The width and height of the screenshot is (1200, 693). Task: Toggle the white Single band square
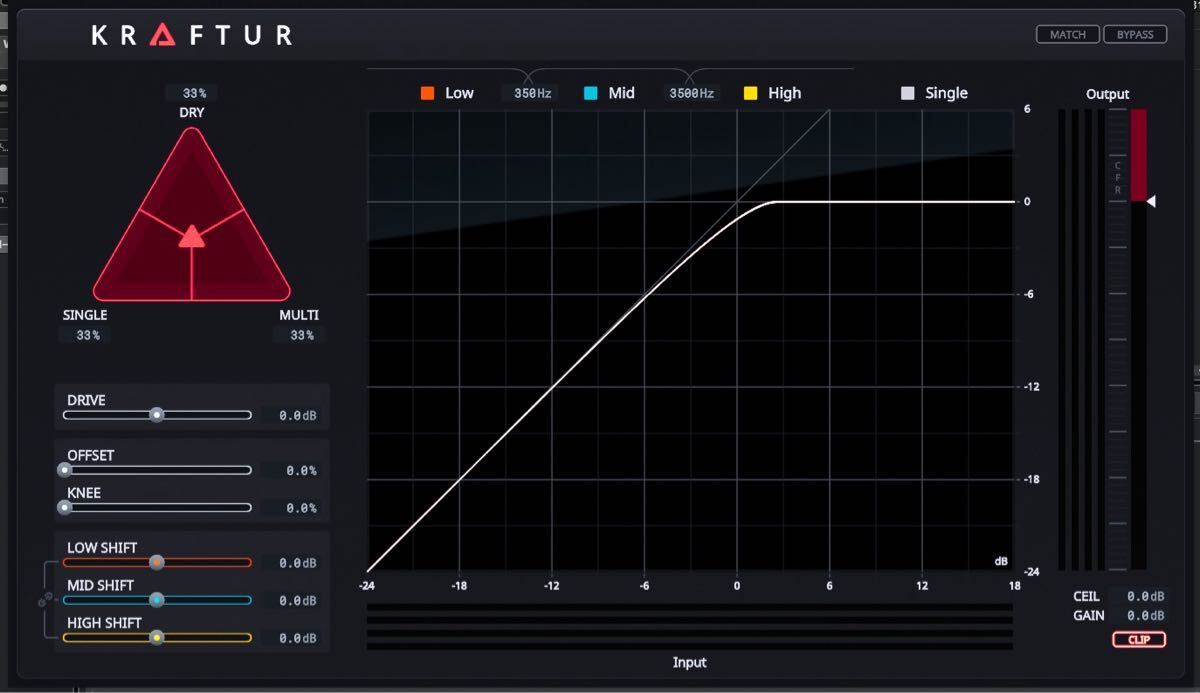pos(908,93)
